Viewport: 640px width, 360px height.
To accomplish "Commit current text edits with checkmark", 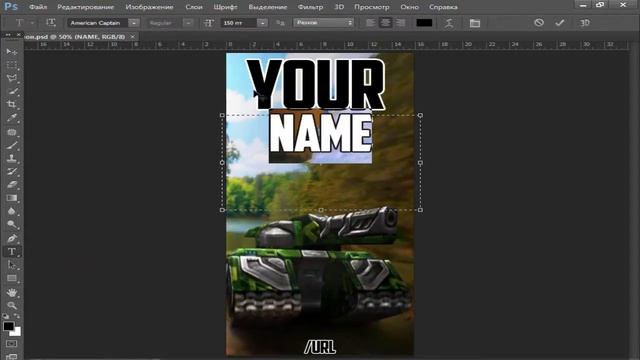I will 560,23.
